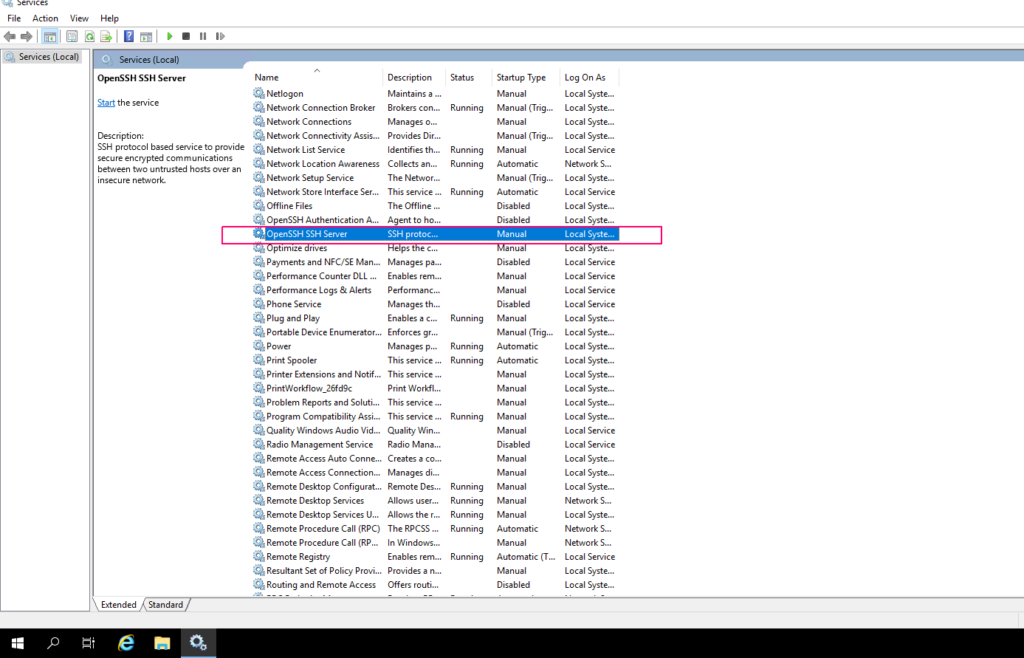Click the Back arrow in toolbar
Image resolution: width=1024 pixels, height=658 pixels.
coord(11,36)
